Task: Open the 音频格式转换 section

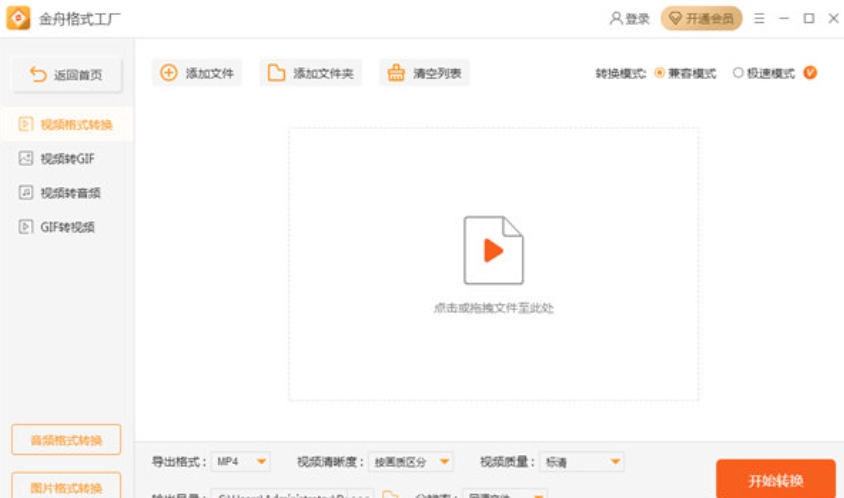Action: click(x=66, y=440)
